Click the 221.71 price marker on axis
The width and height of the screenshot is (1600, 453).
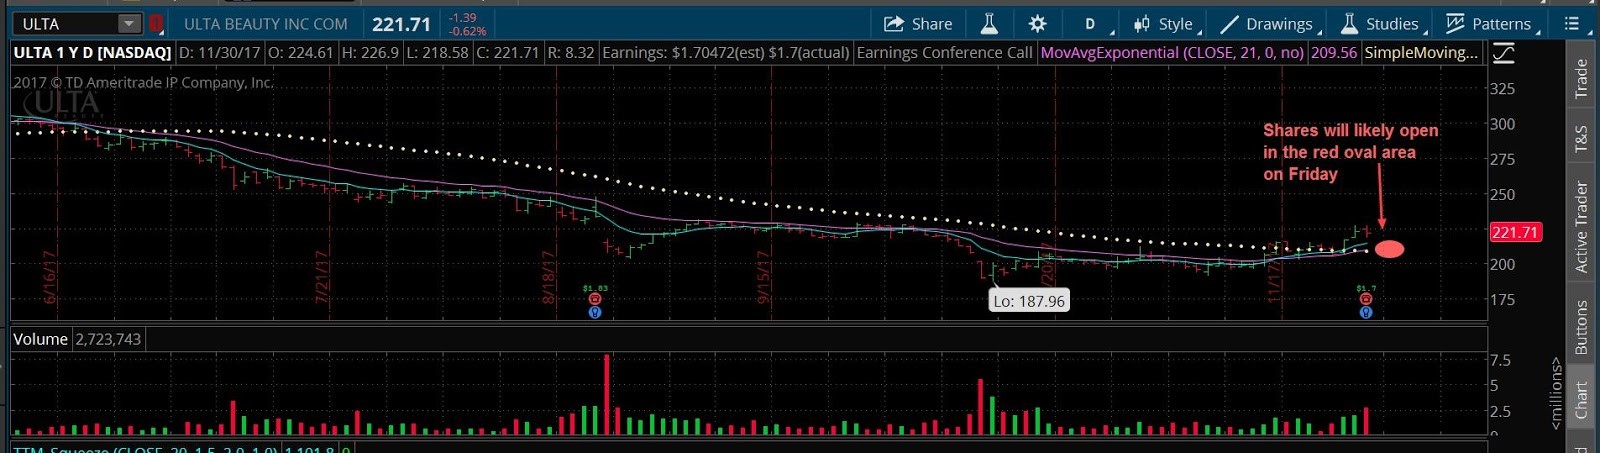point(1515,232)
